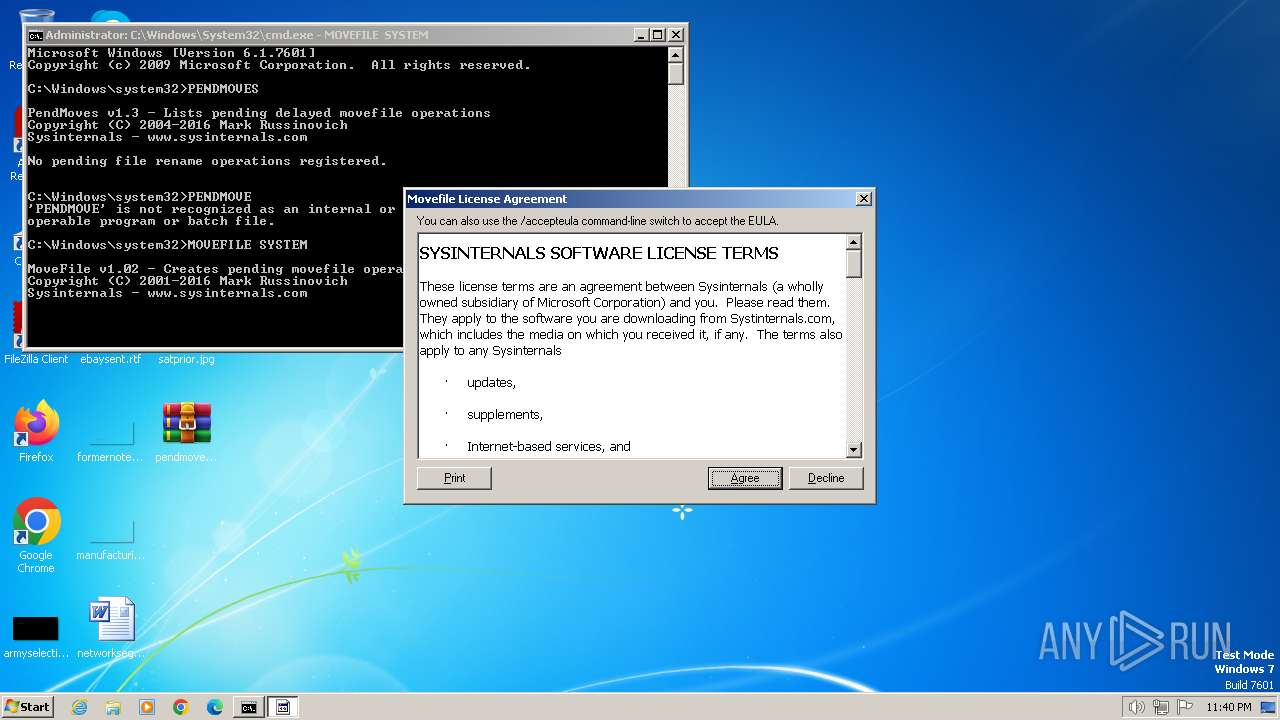Click the 'supplements,' bullet line
The image size is (1280, 720).
click(504, 415)
